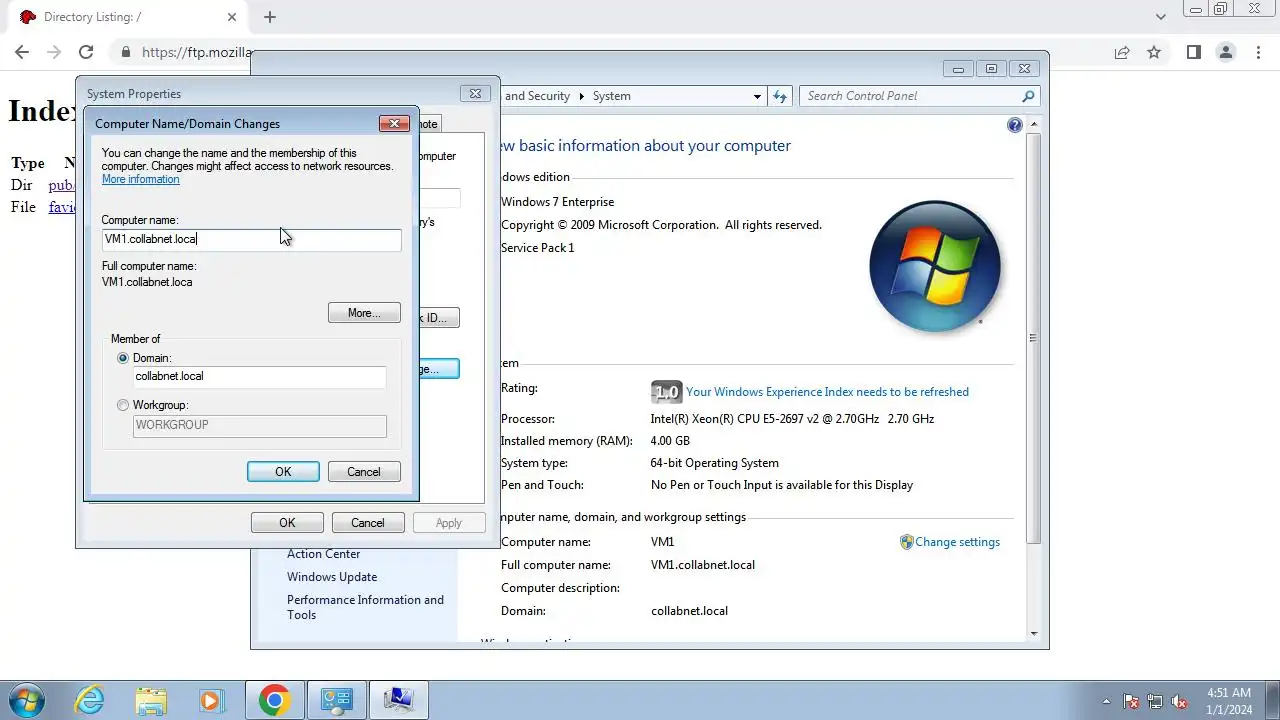Bookmark this page star icon
The width and height of the screenshot is (1280, 720).
(1154, 52)
